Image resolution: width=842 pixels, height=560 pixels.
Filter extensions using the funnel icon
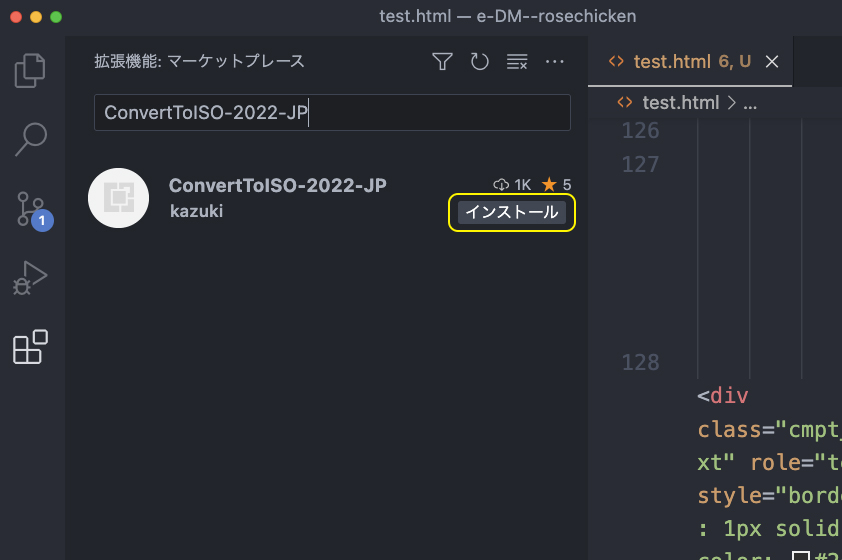coord(442,62)
